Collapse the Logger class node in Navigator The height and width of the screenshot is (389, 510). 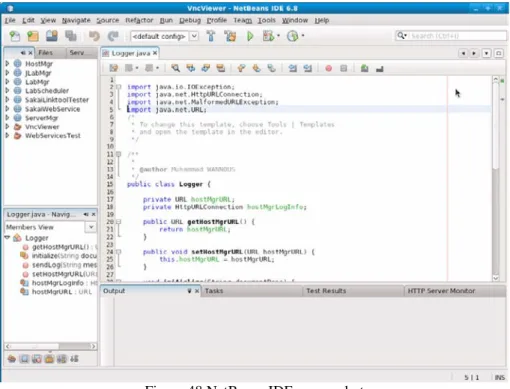[7, 237]
